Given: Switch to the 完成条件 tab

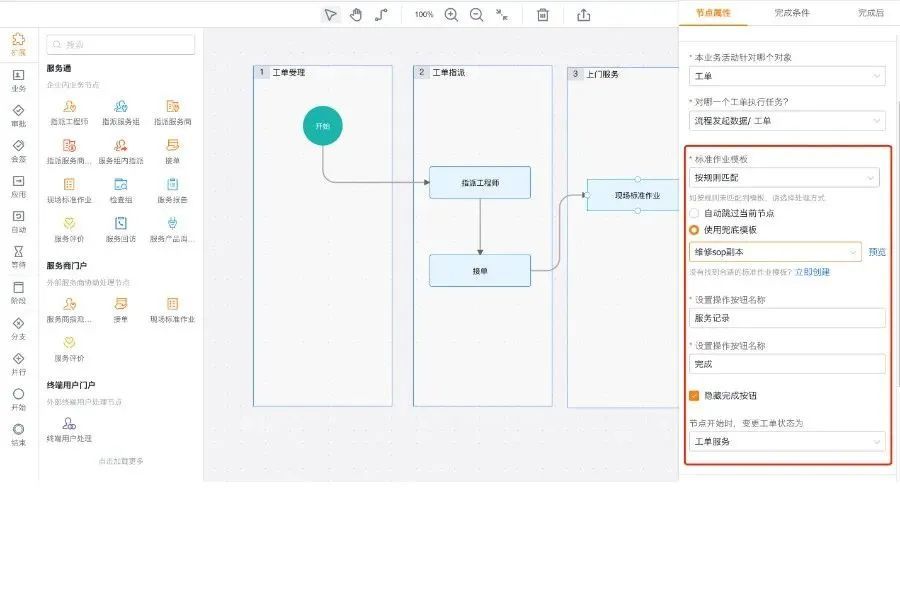Looking at the screenshot, I should click(x=792, y=13).
